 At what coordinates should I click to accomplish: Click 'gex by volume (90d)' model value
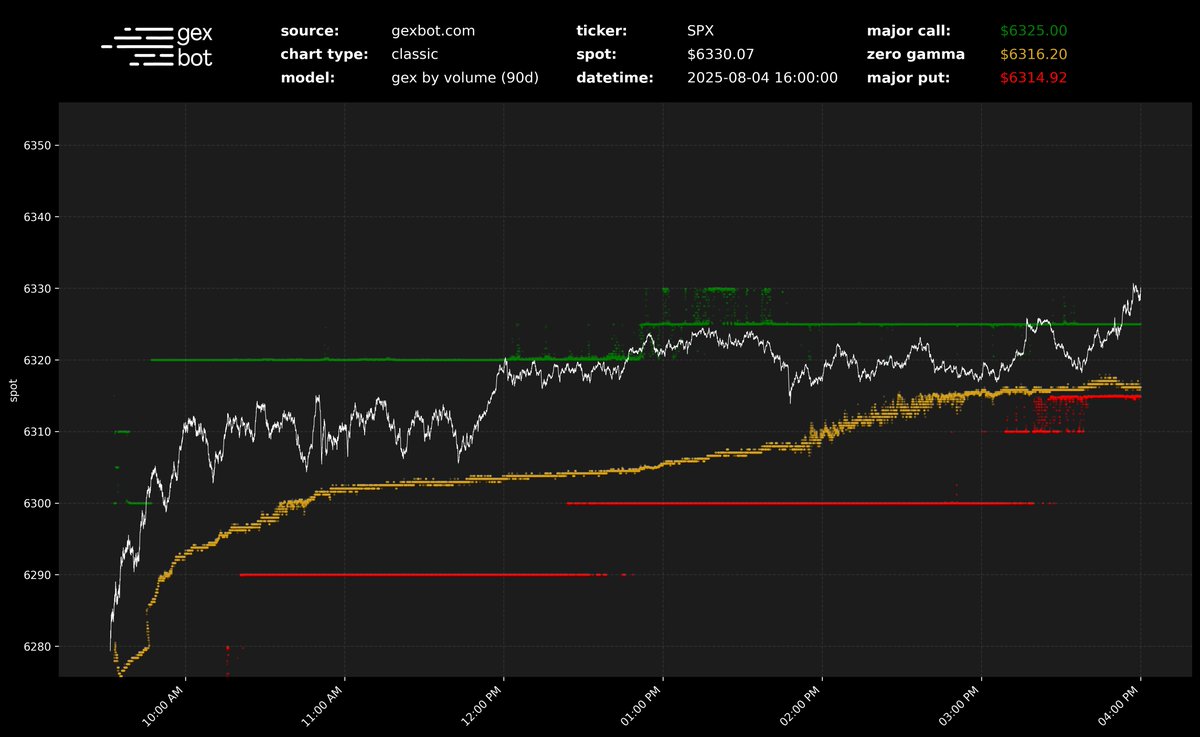coord(465,77)
